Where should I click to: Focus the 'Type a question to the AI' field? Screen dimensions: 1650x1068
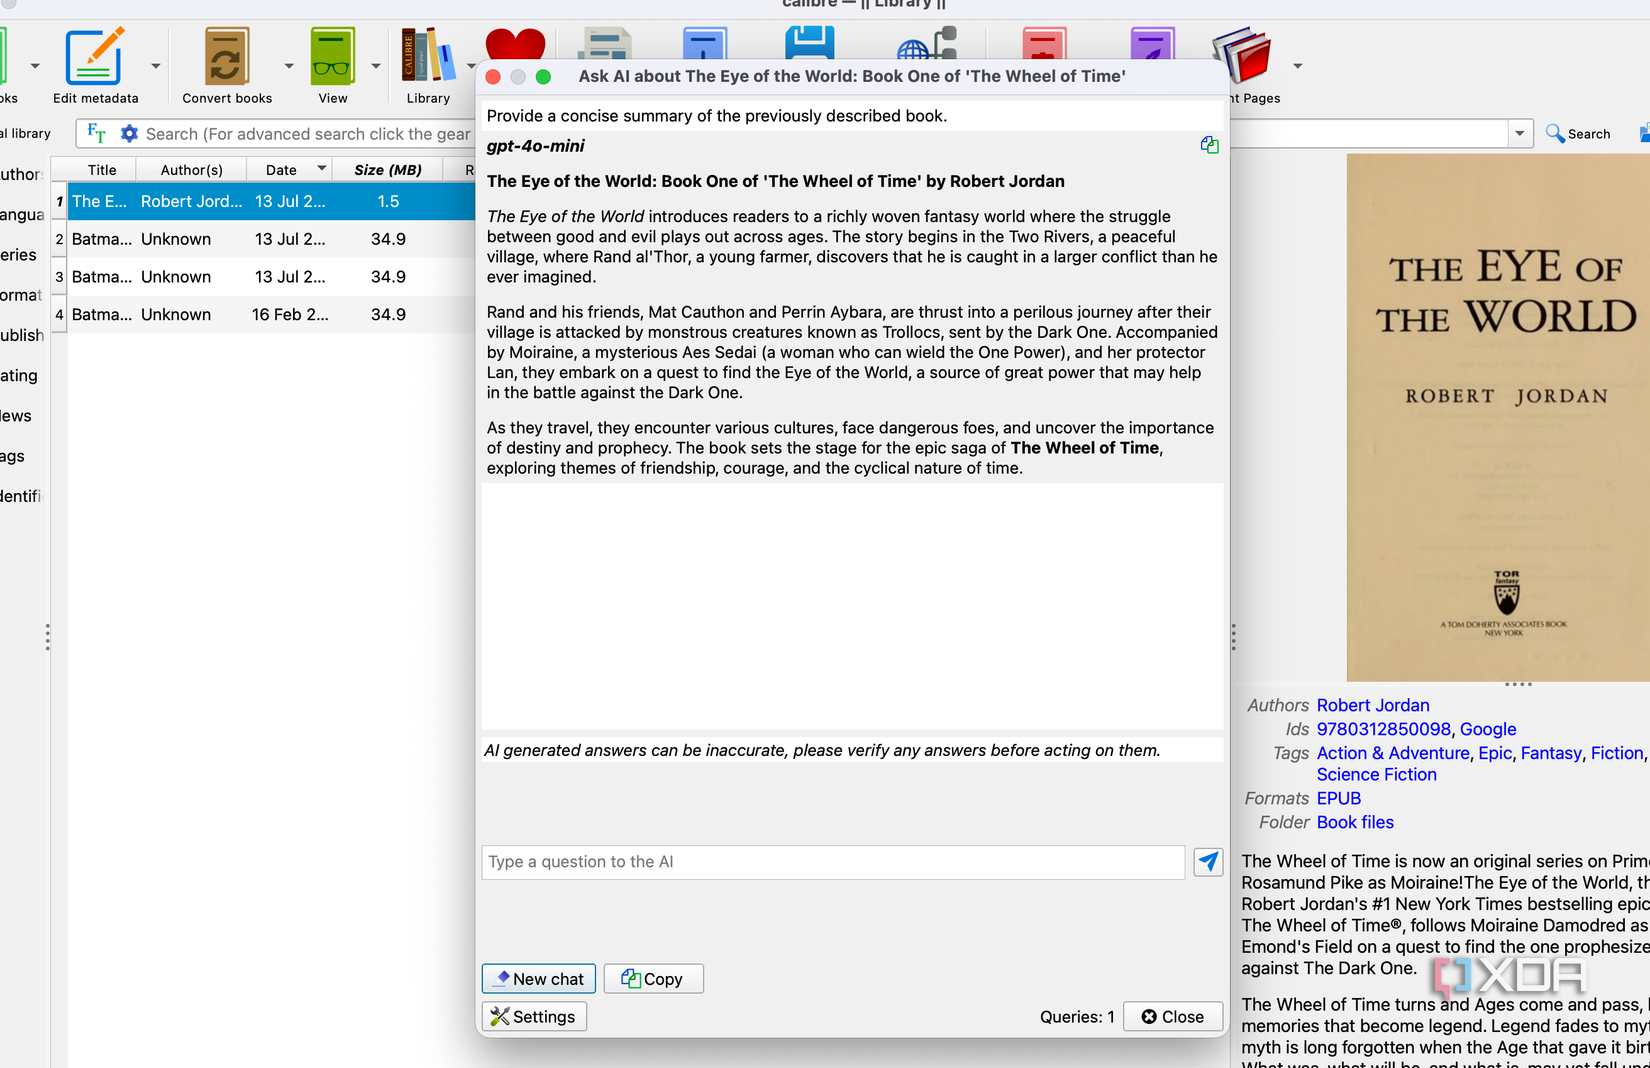(833, 862)
